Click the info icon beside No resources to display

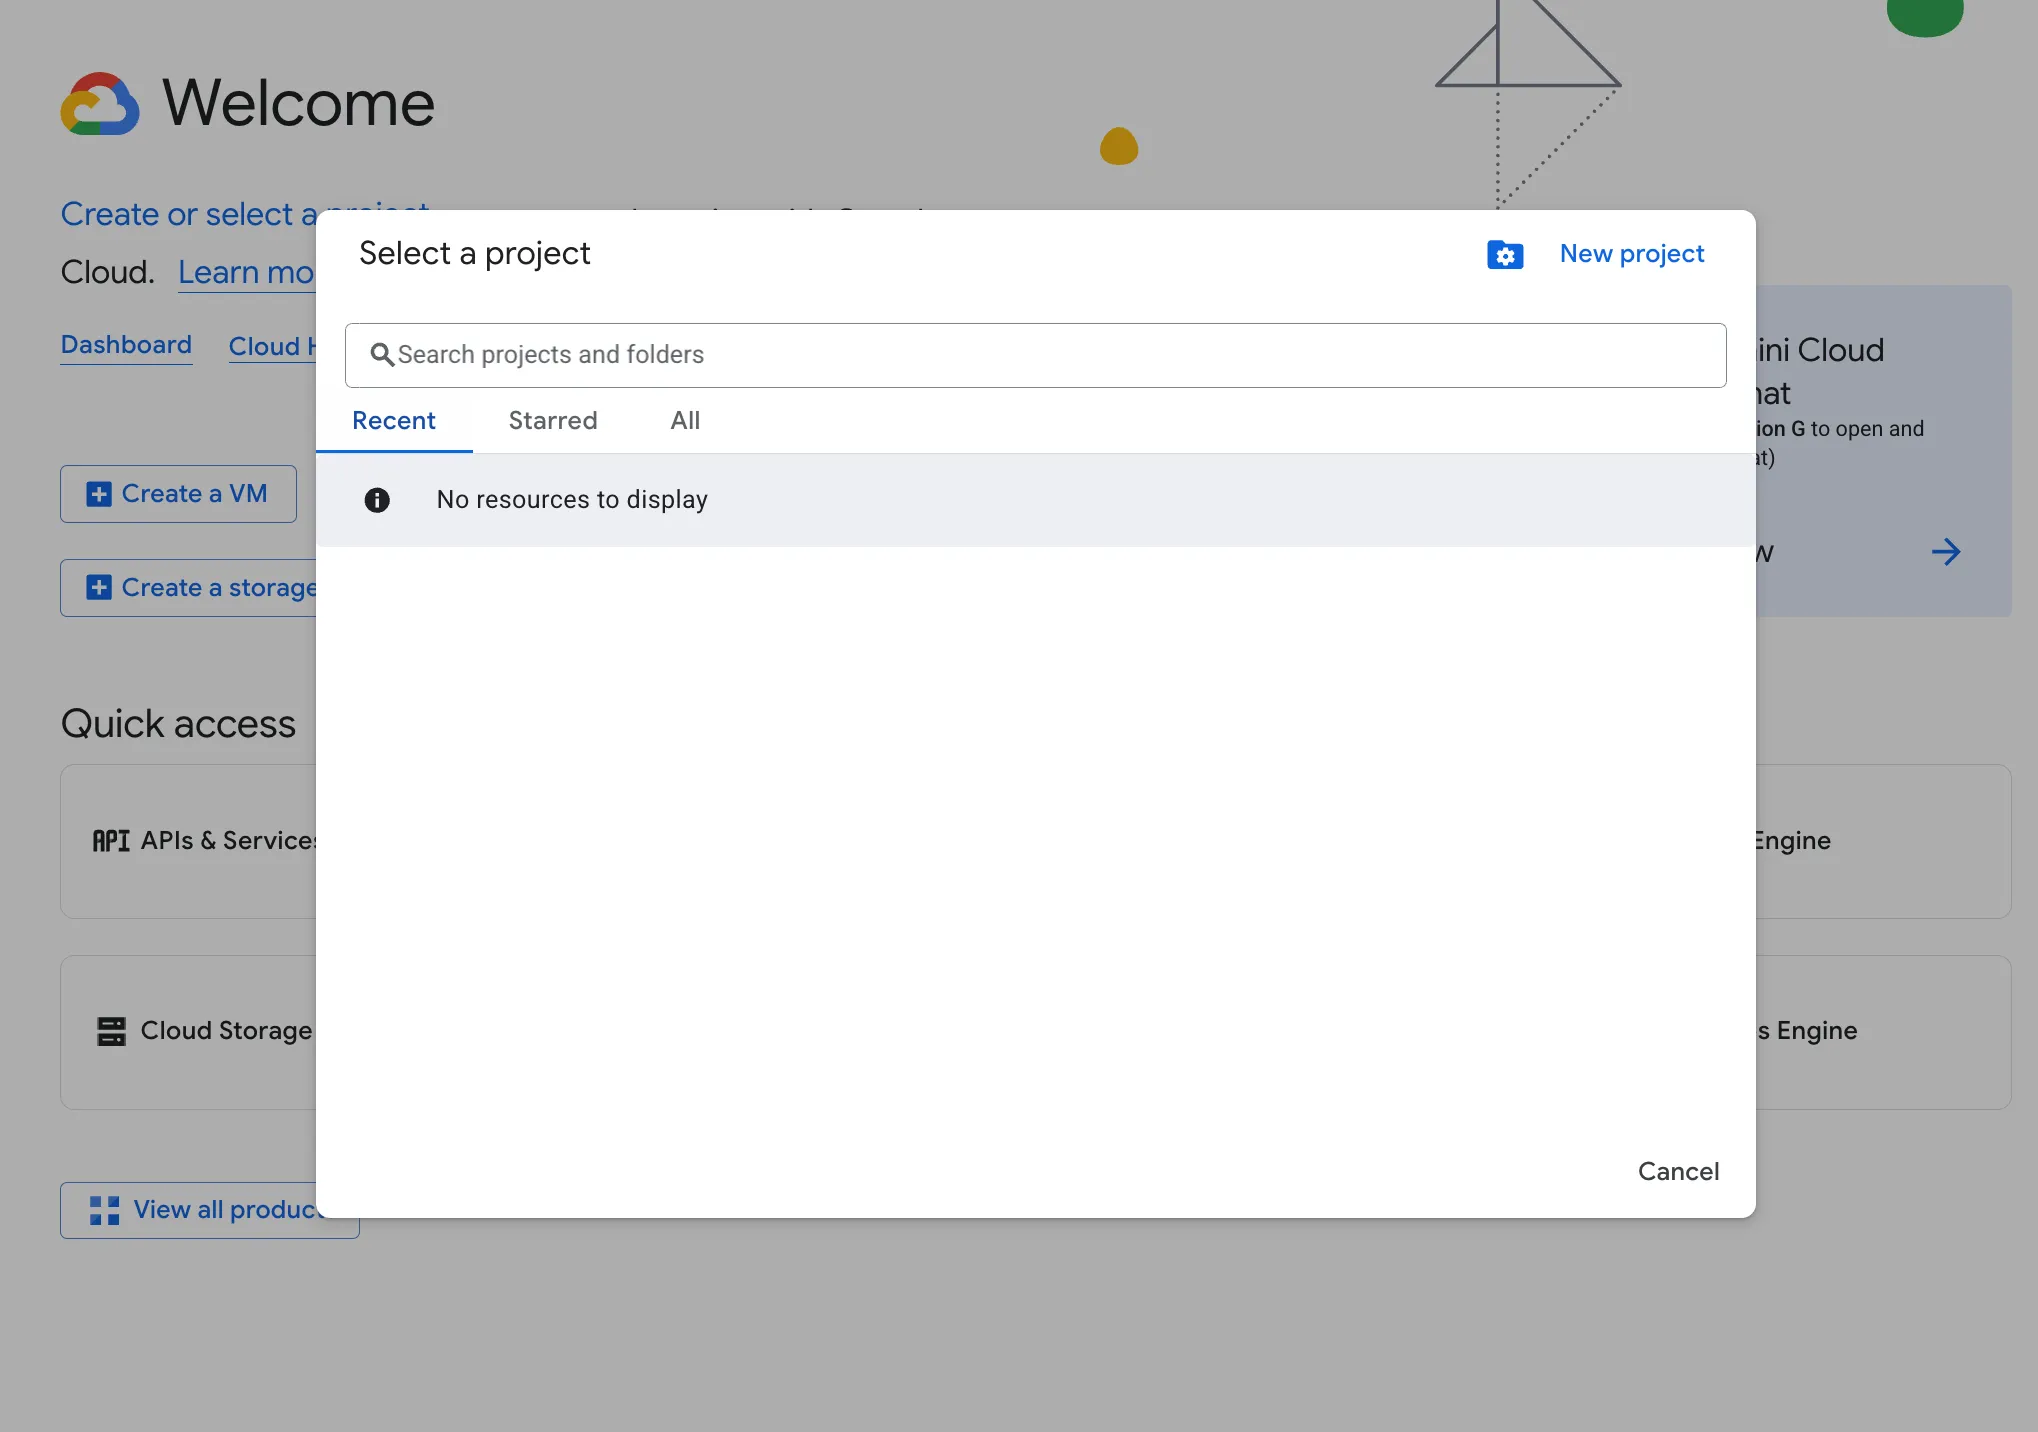(x=378, y=500)
